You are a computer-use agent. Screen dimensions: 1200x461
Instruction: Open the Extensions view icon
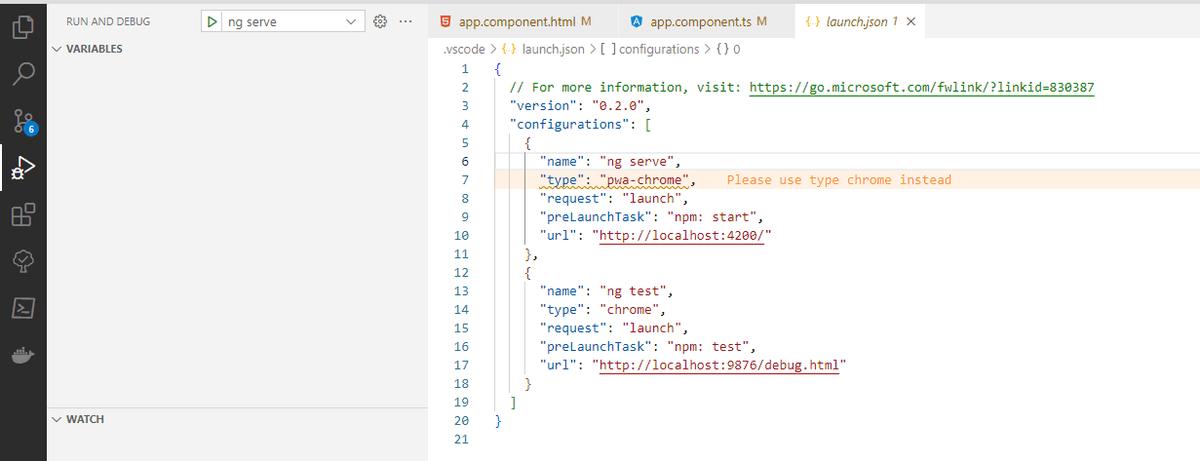pos(23,214)
